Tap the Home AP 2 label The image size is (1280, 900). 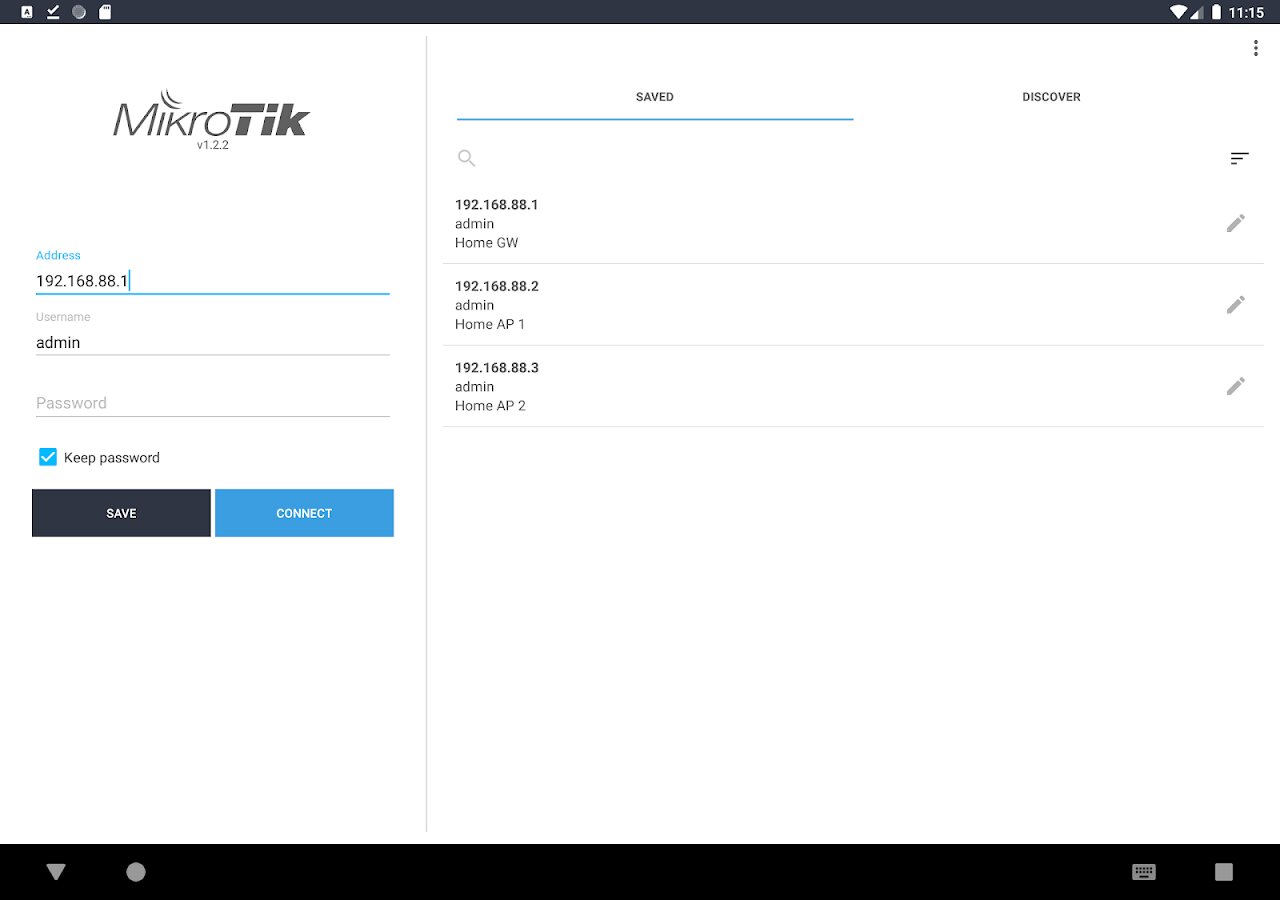[490, 406]
